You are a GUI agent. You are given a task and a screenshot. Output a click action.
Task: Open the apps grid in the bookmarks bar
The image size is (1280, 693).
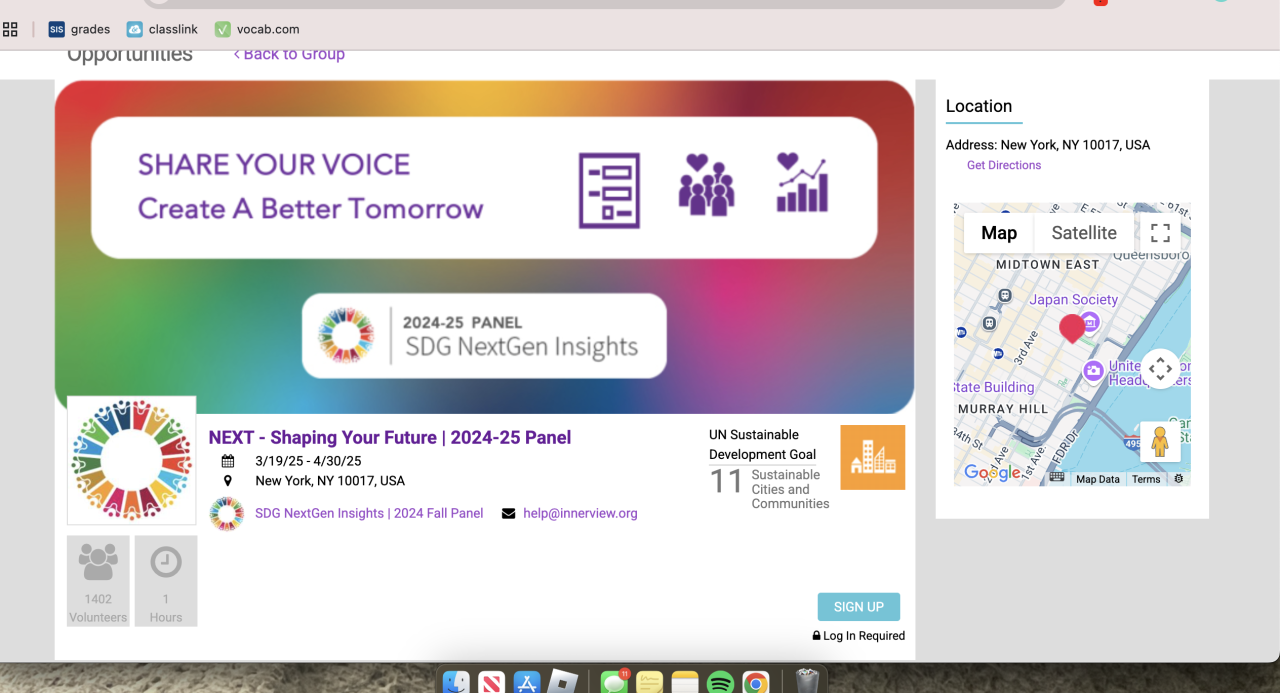10,29
